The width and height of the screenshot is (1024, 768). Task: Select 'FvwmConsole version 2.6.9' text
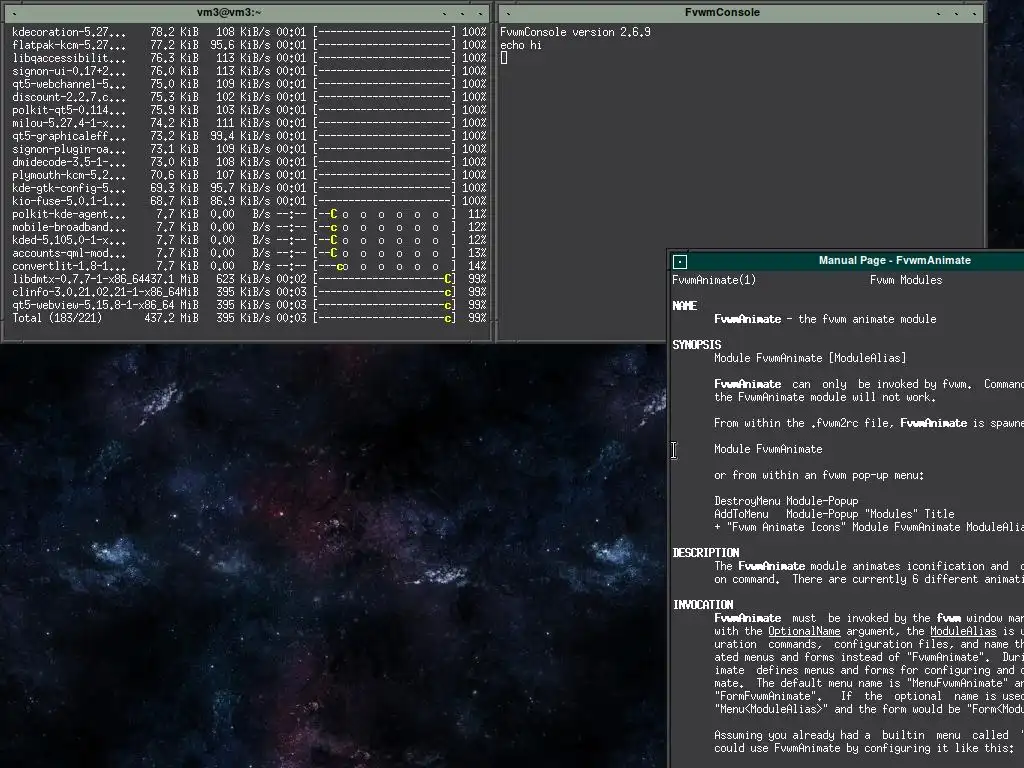point(575,32)
